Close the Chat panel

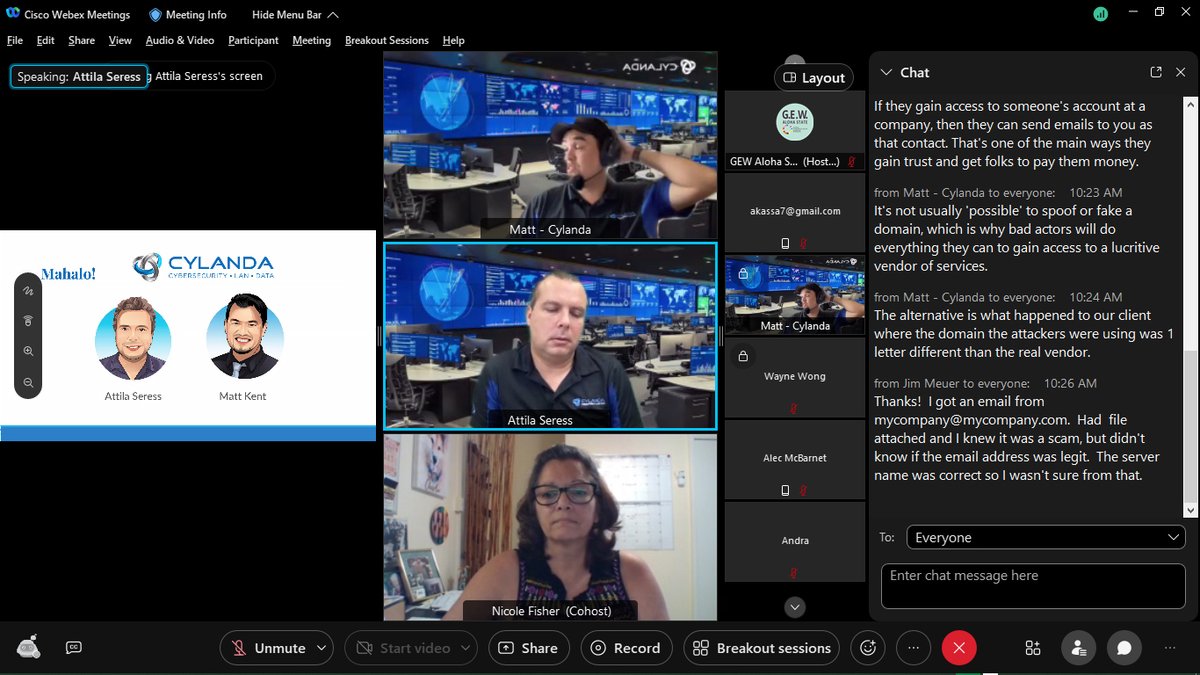tap(1181, 72)
